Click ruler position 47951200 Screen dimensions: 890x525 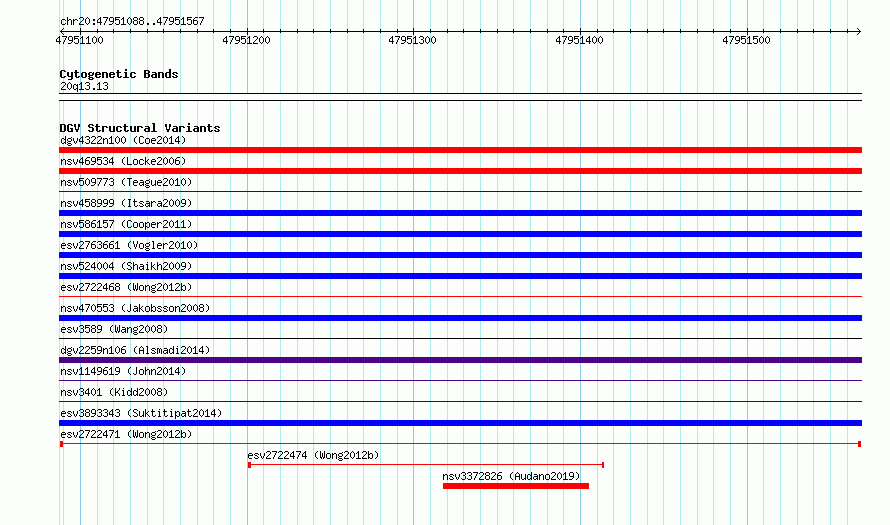click(246, 40)
